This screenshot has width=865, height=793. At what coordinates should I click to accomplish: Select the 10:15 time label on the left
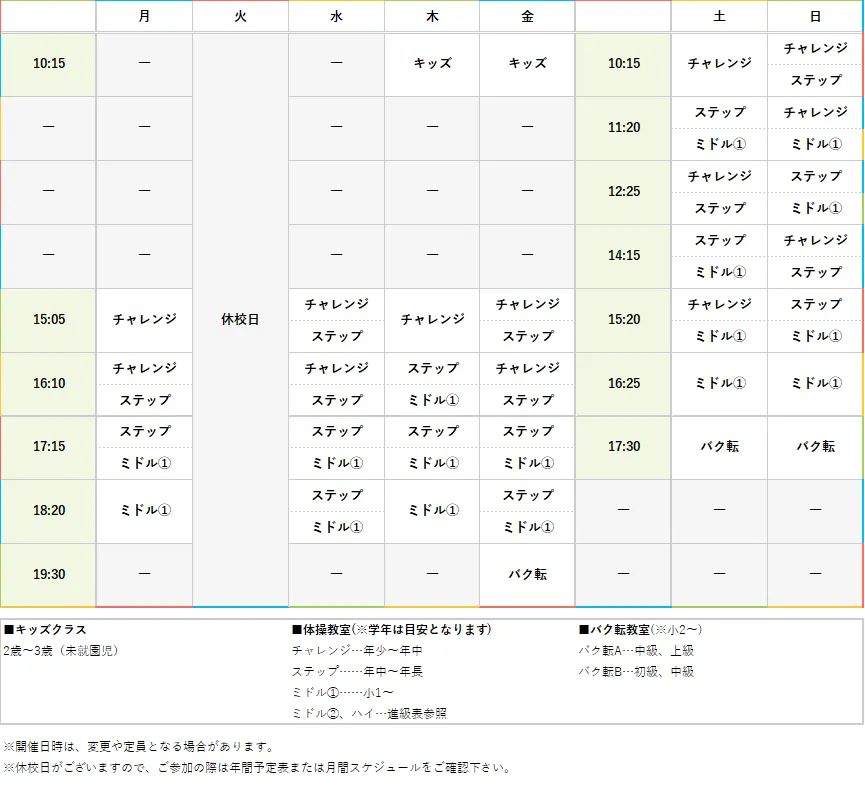click(x=48, y=64)
